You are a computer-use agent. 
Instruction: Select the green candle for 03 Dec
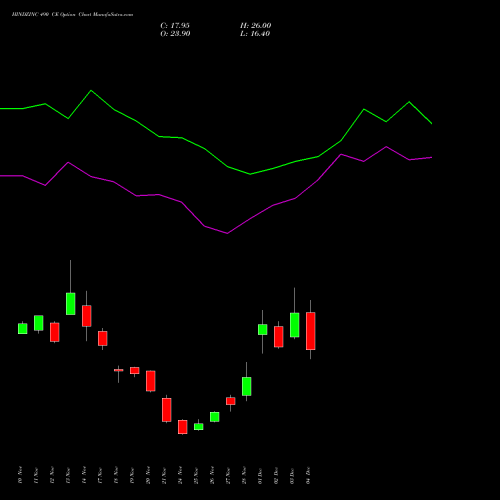click(295, 325)
